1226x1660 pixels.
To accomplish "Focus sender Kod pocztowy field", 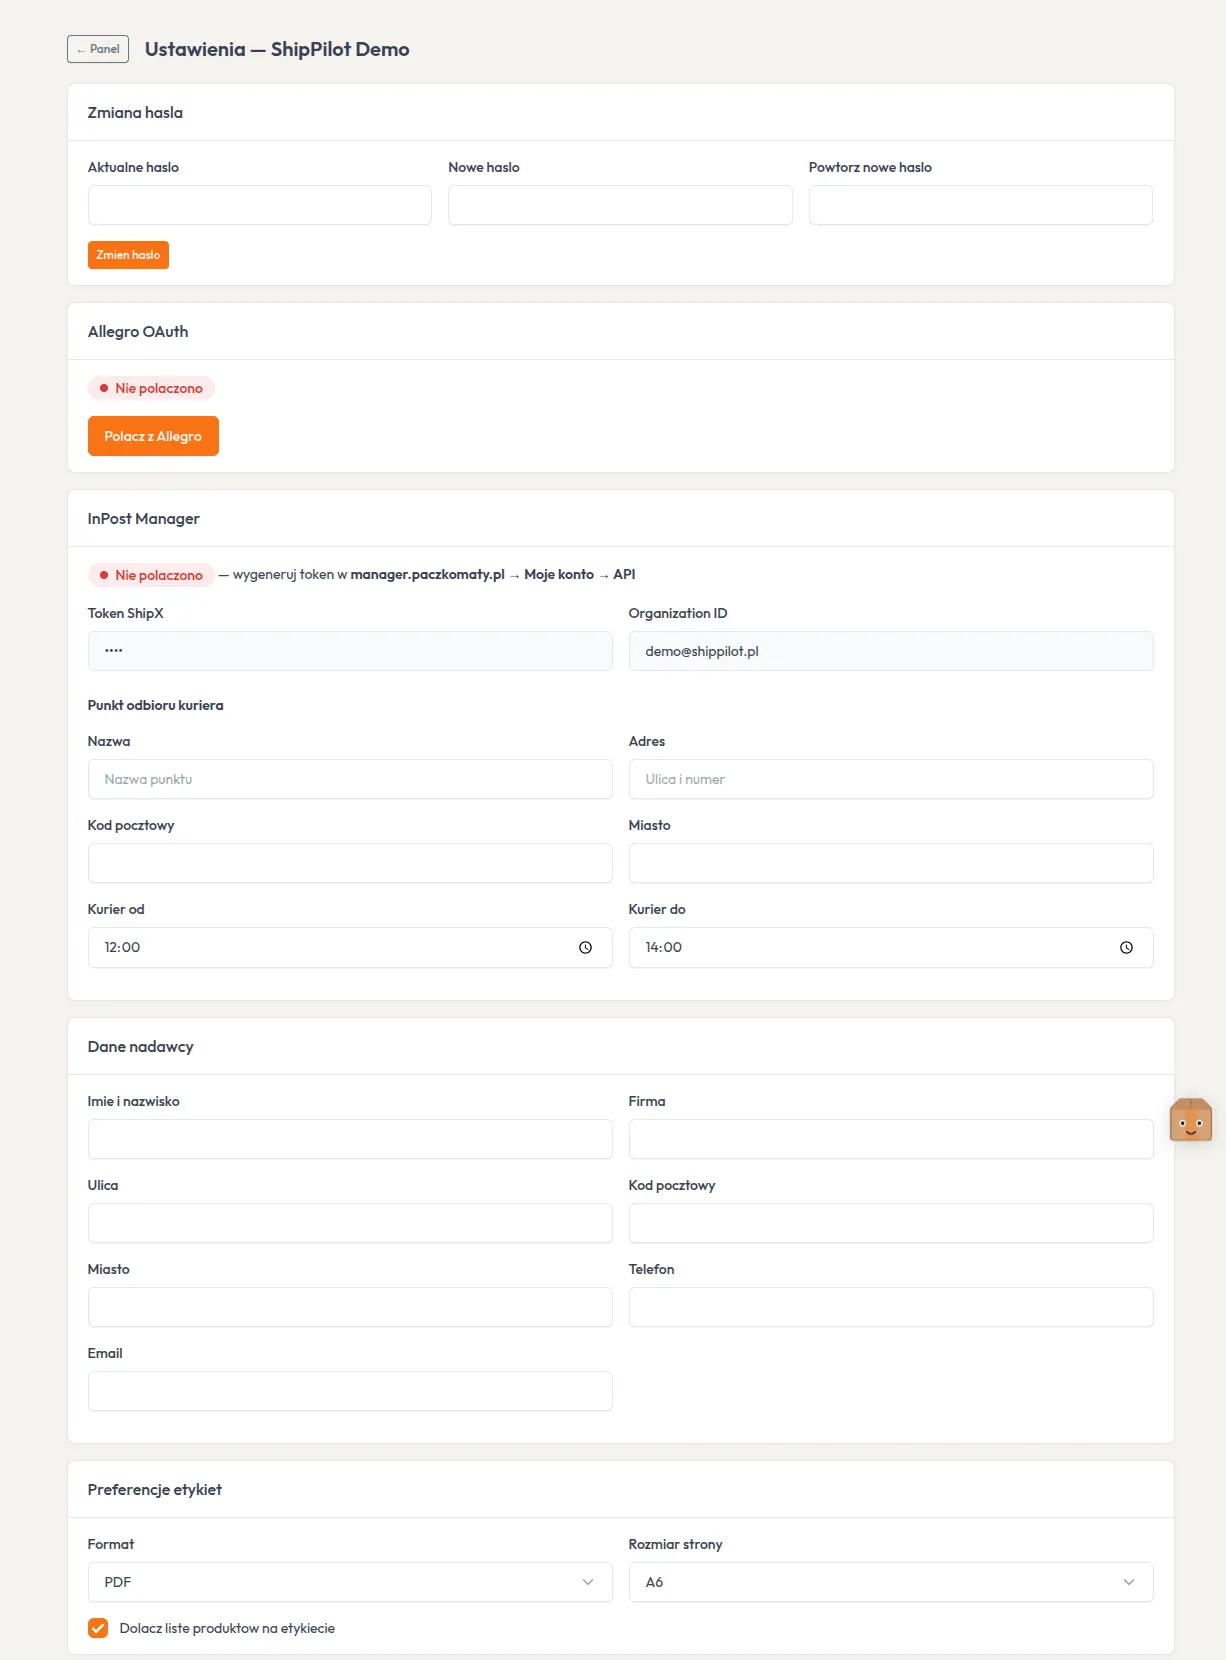I will (891, 1223).
